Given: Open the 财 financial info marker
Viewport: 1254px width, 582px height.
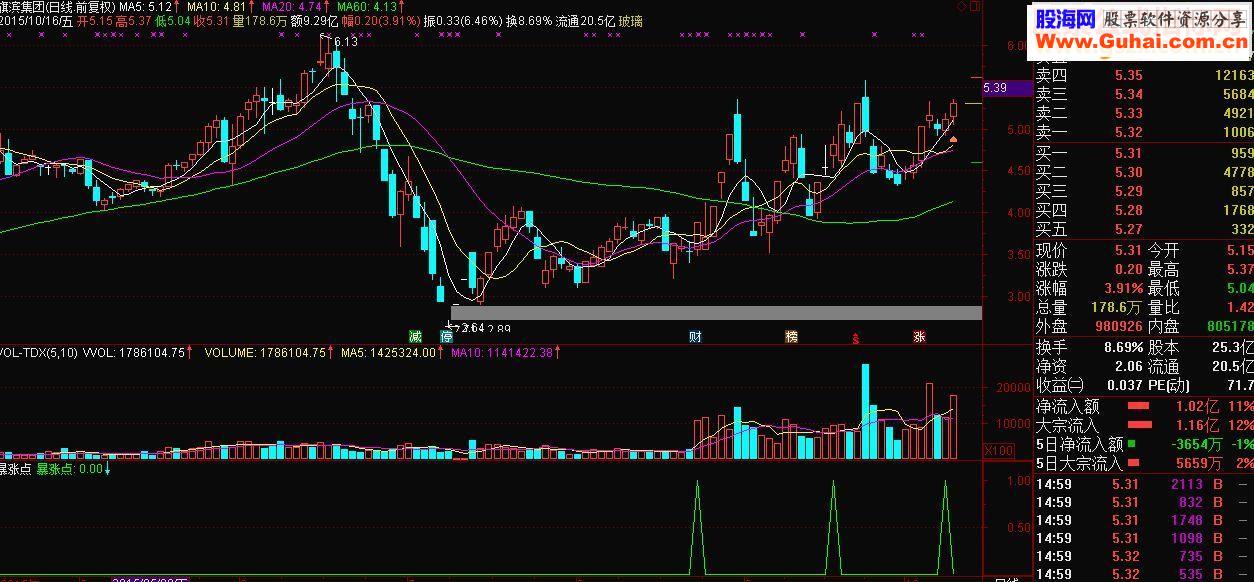Looking at the screenshot, I should click(695, 336).
